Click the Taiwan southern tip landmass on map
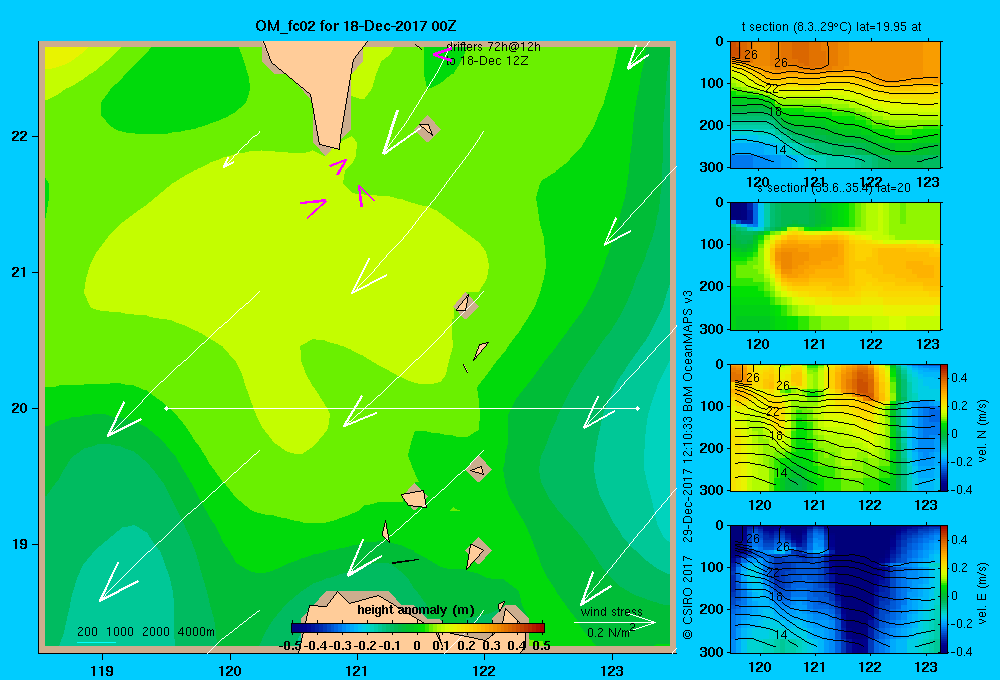The width and height of the screenshot is (1000, 680). [321, 89]
